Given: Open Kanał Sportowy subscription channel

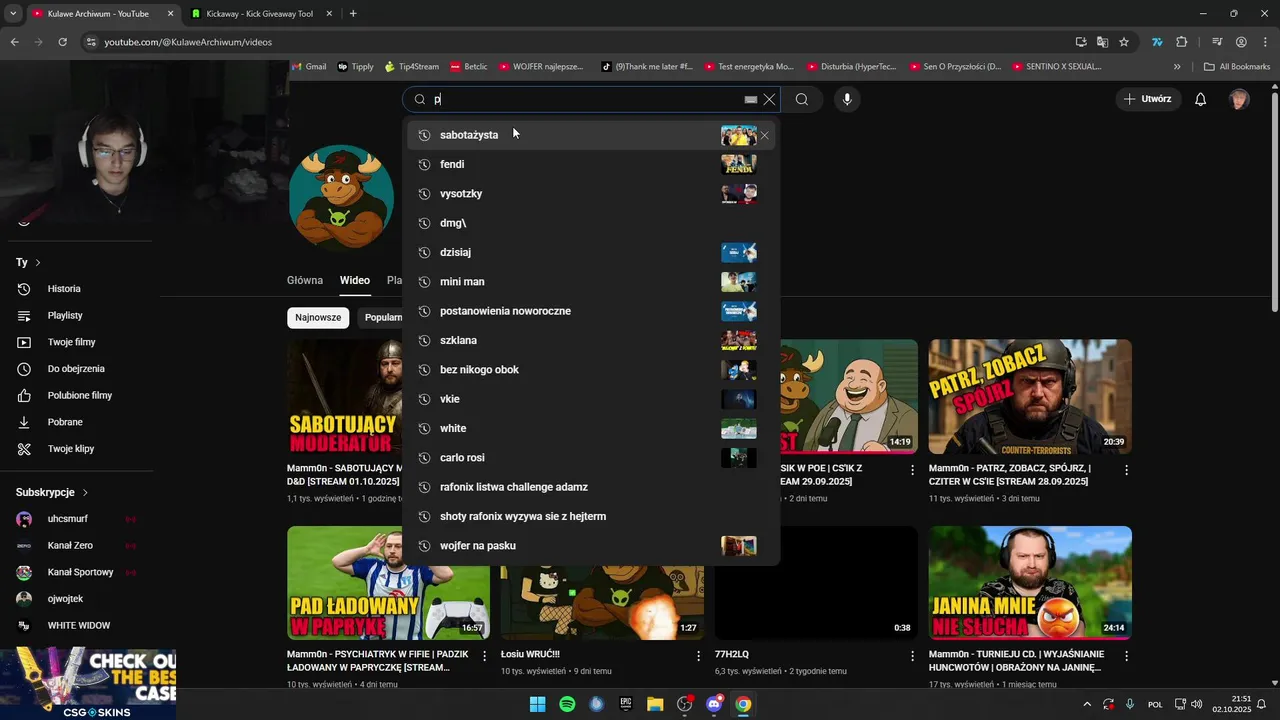Looking at the screenshot, I should tap(78, 572).
